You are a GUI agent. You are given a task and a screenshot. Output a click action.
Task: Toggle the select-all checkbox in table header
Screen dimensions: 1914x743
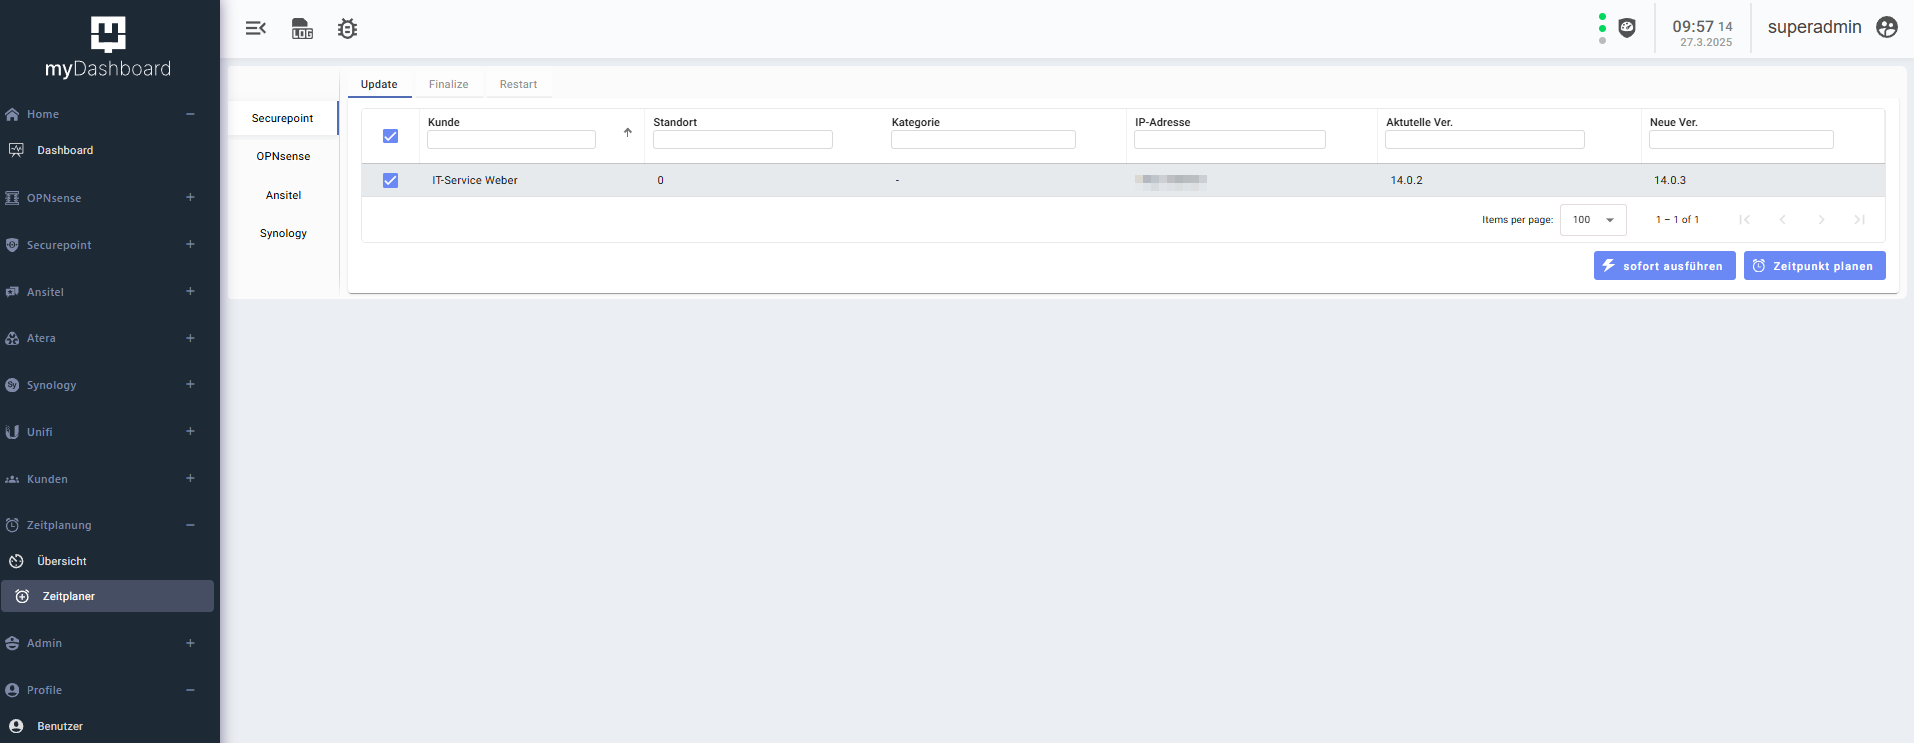(390, 136)
